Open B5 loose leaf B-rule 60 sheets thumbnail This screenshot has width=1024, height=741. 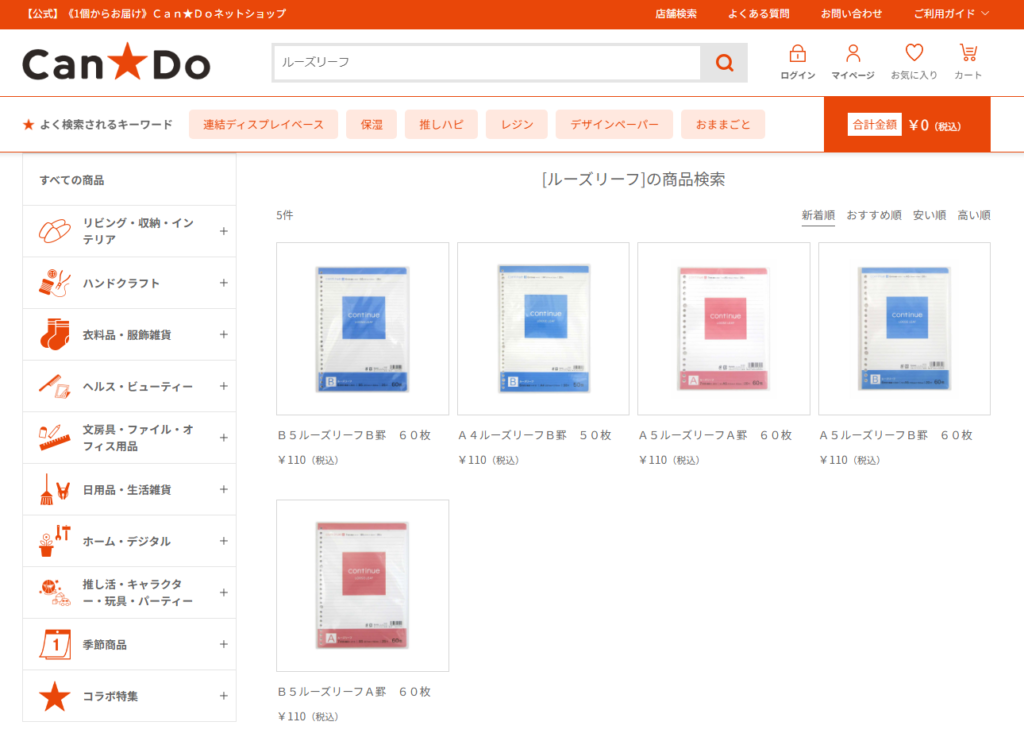click(x=362, y=328)
